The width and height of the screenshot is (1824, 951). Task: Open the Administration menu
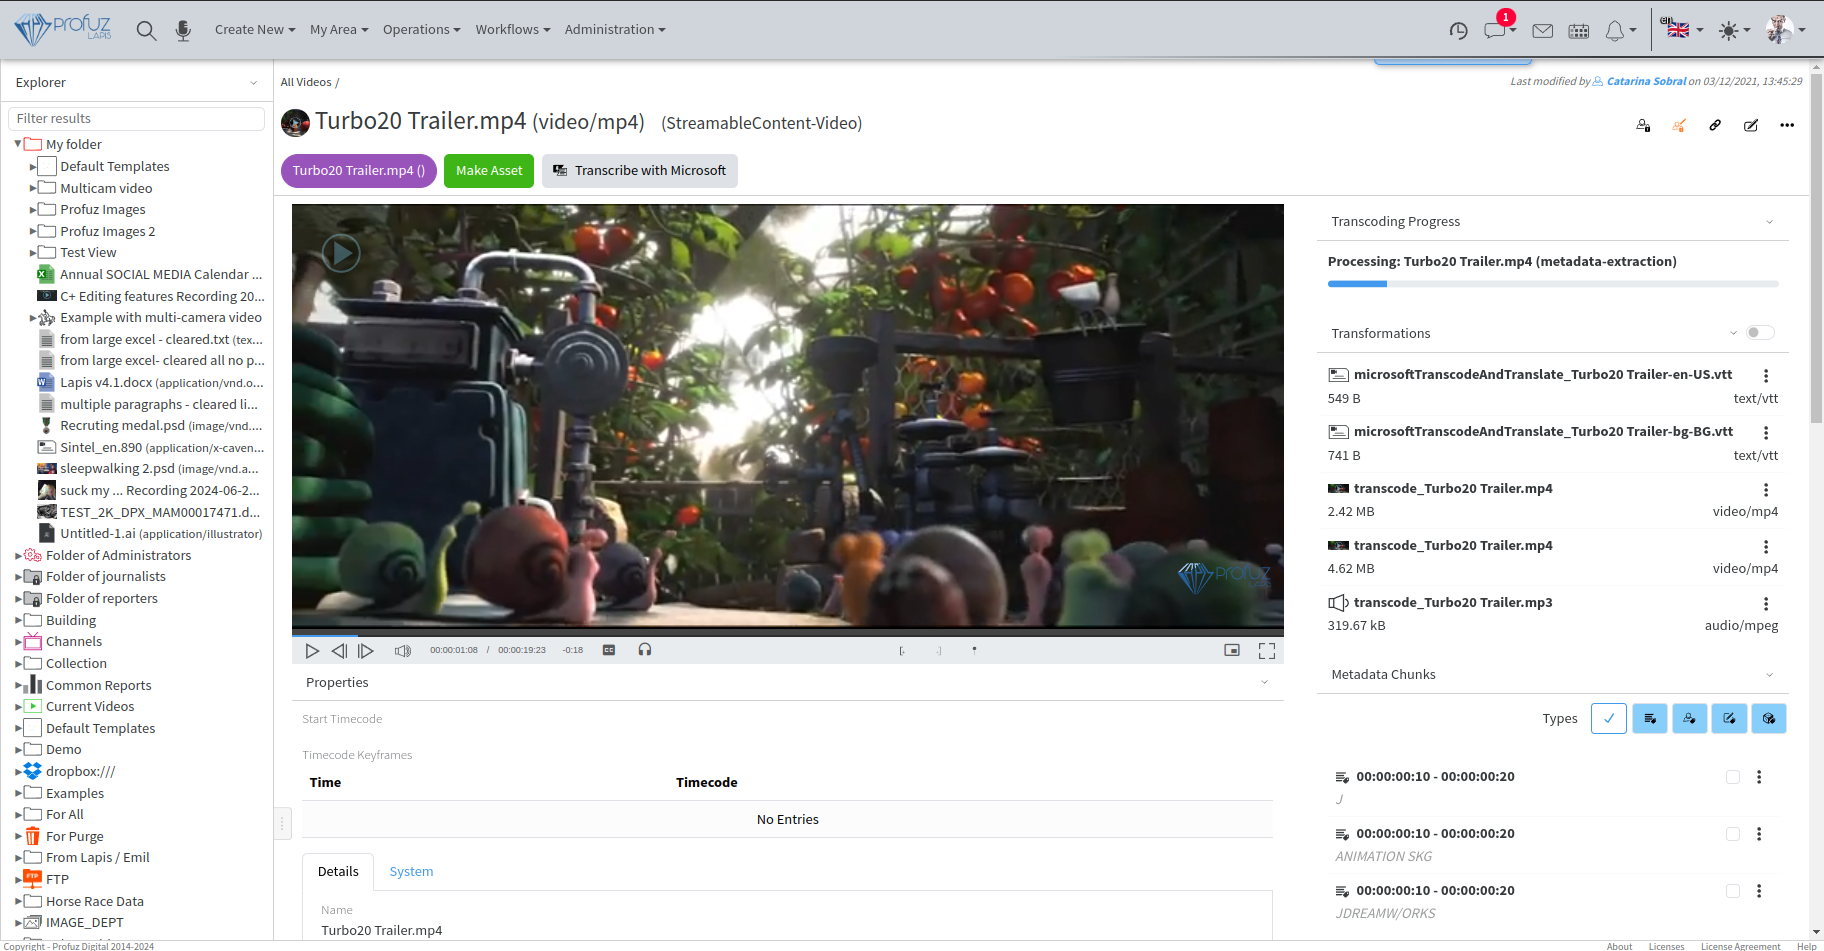pos(615,30)
